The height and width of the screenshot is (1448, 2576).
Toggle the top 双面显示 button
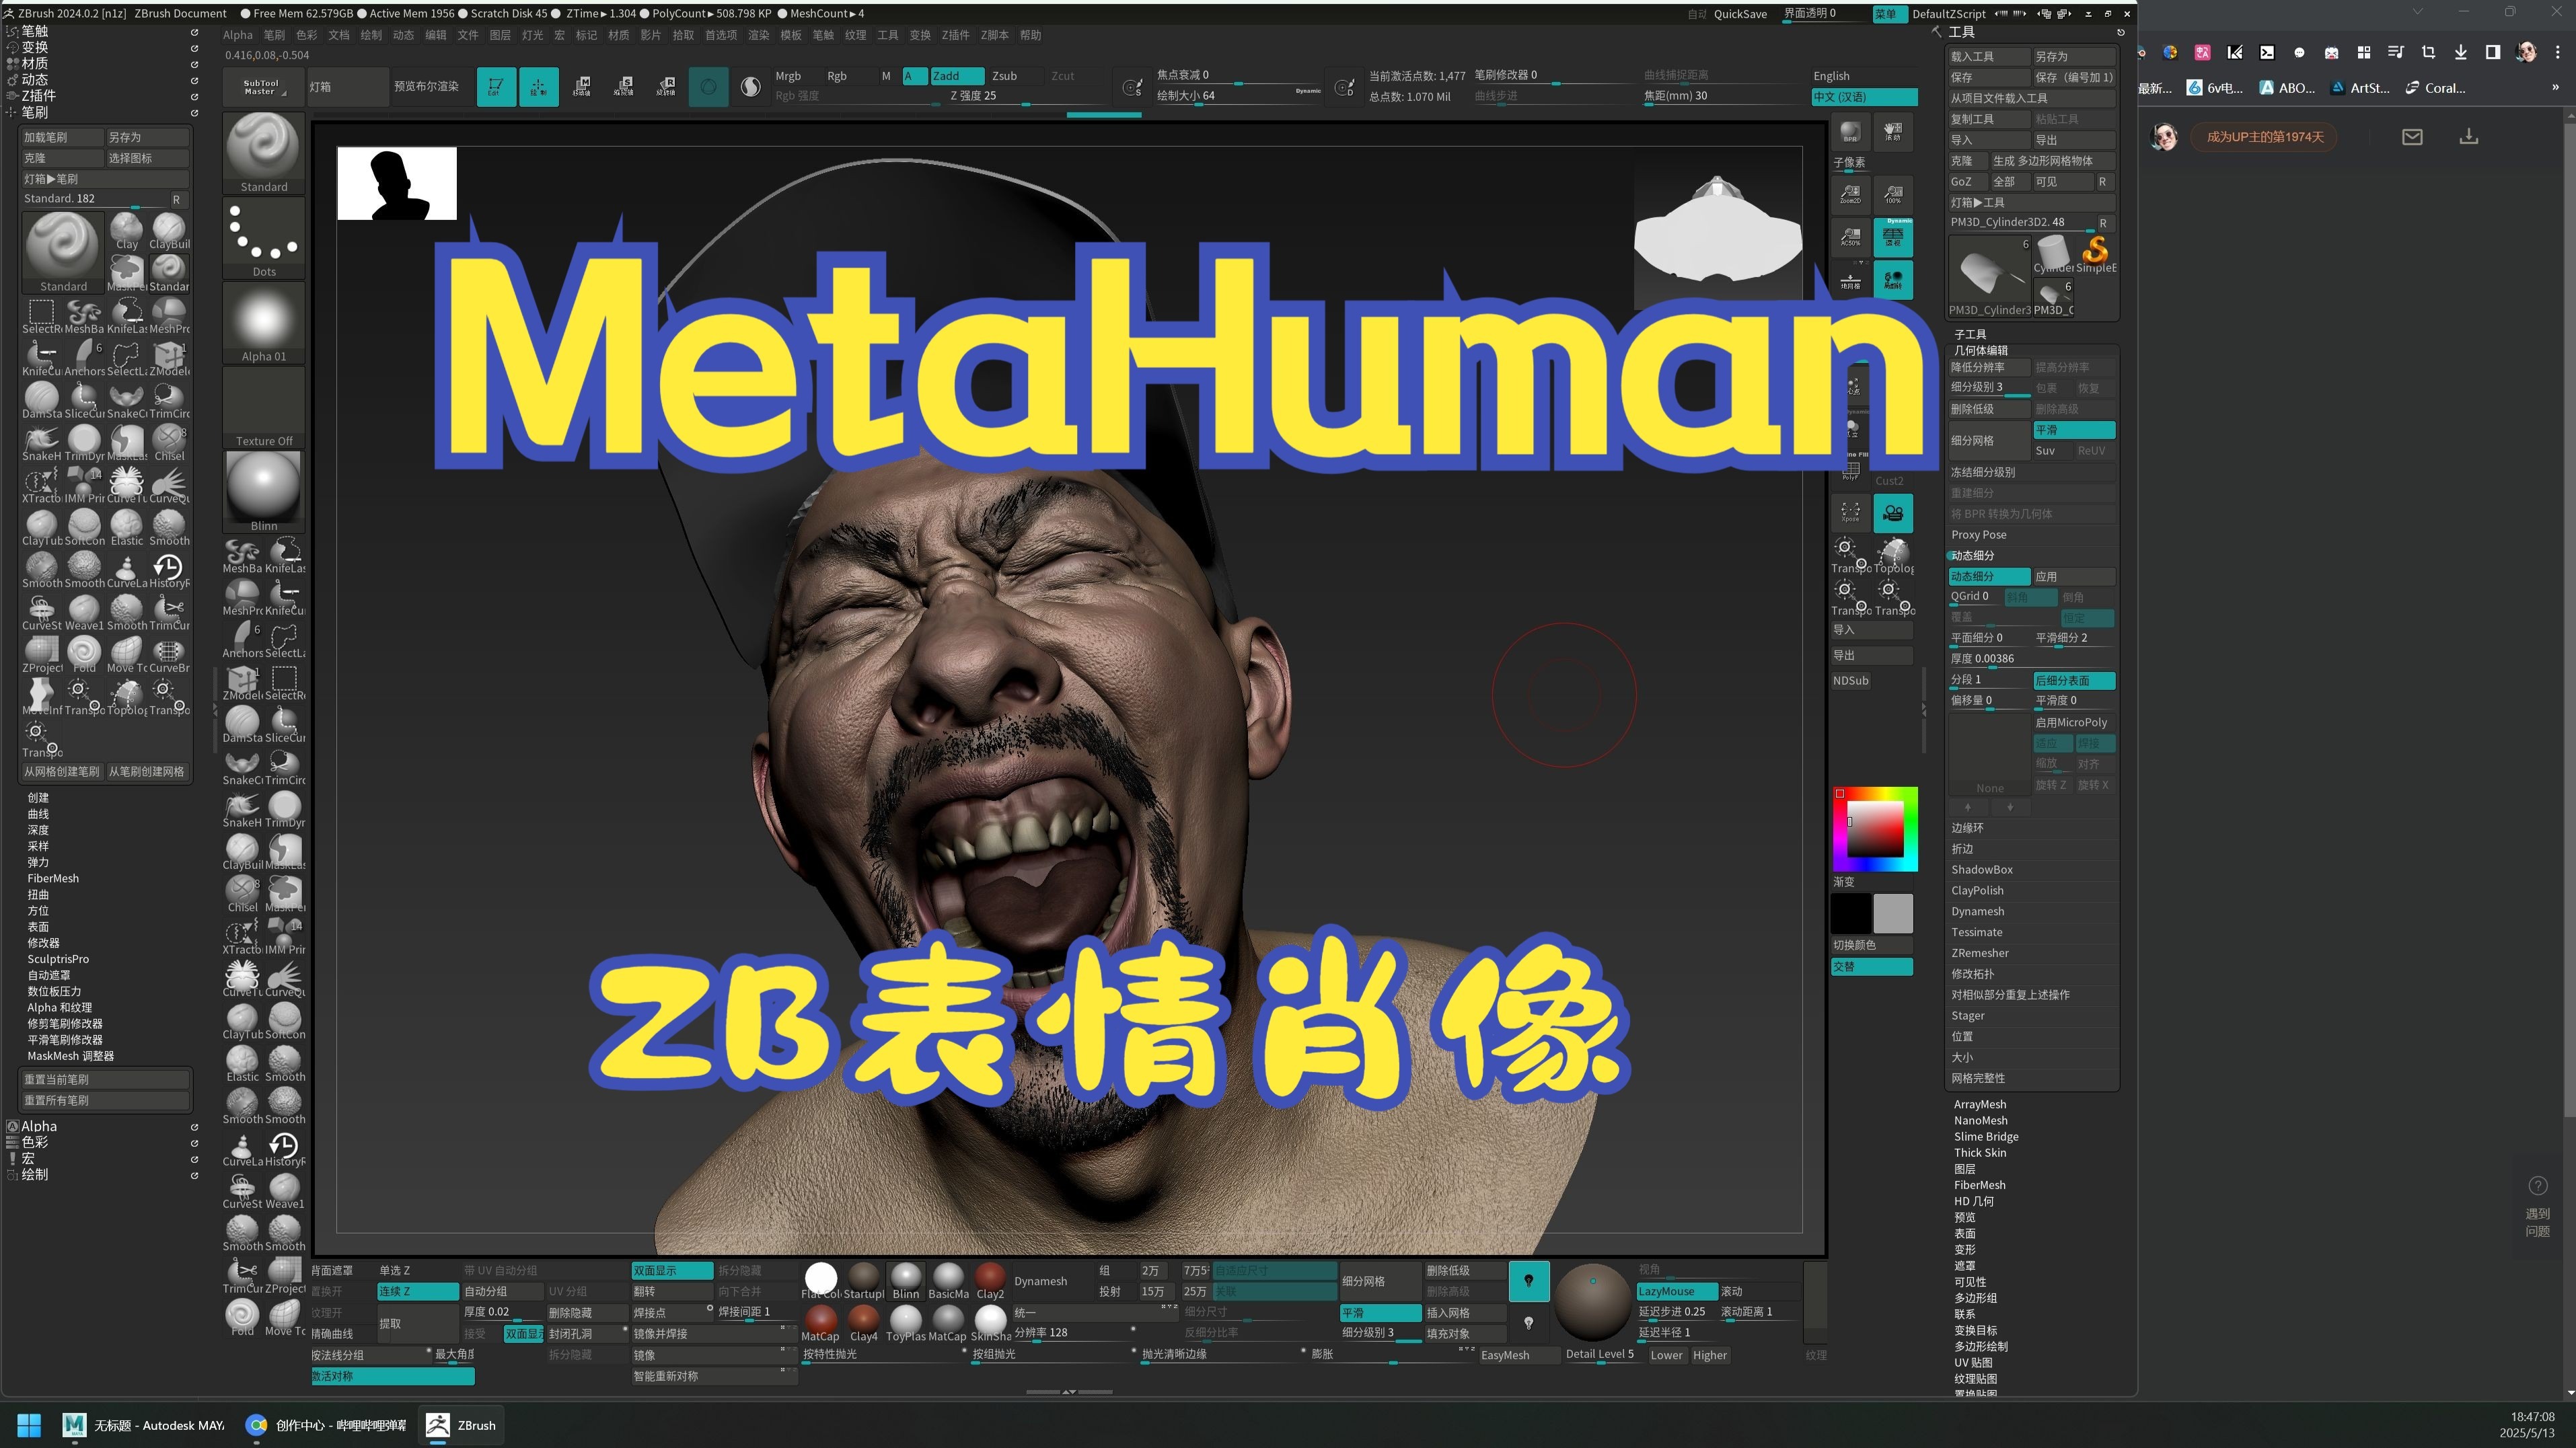(x=672, y=1270)
